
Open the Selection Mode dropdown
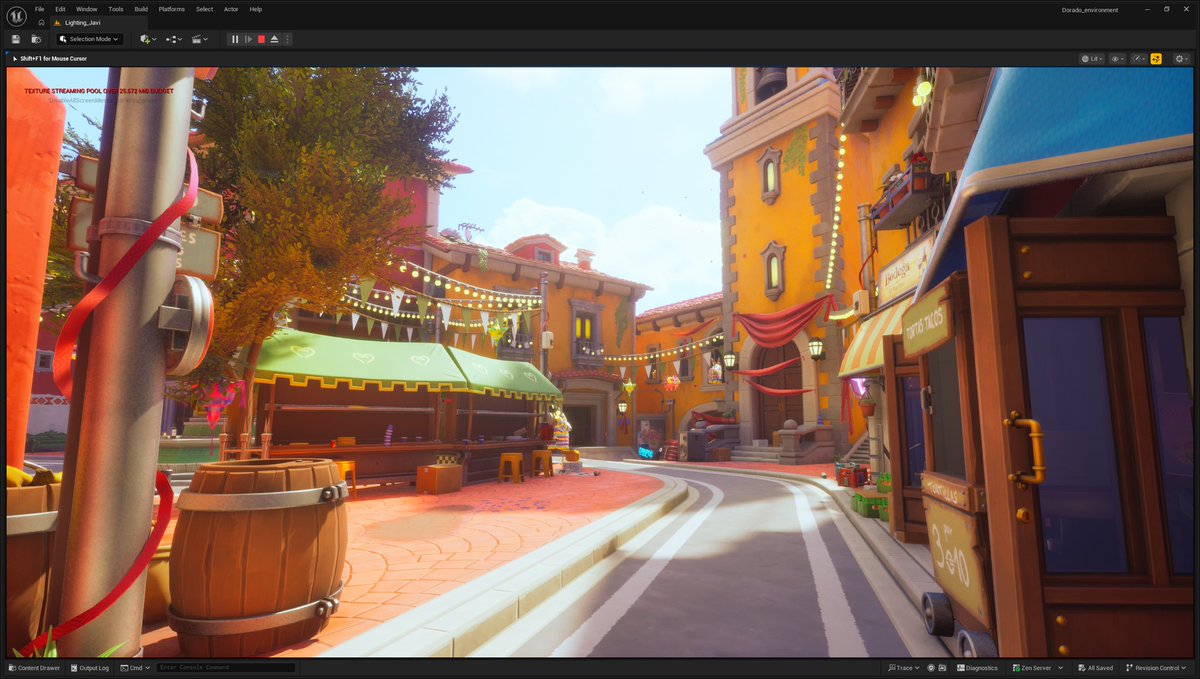pos(89,39)
